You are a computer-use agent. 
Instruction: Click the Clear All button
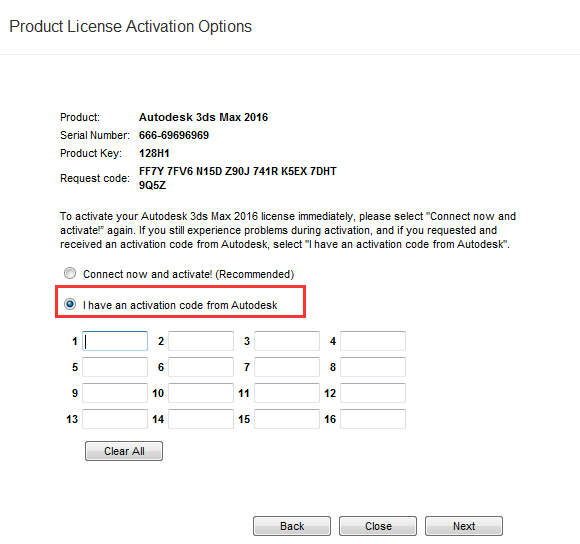point(124,451)
